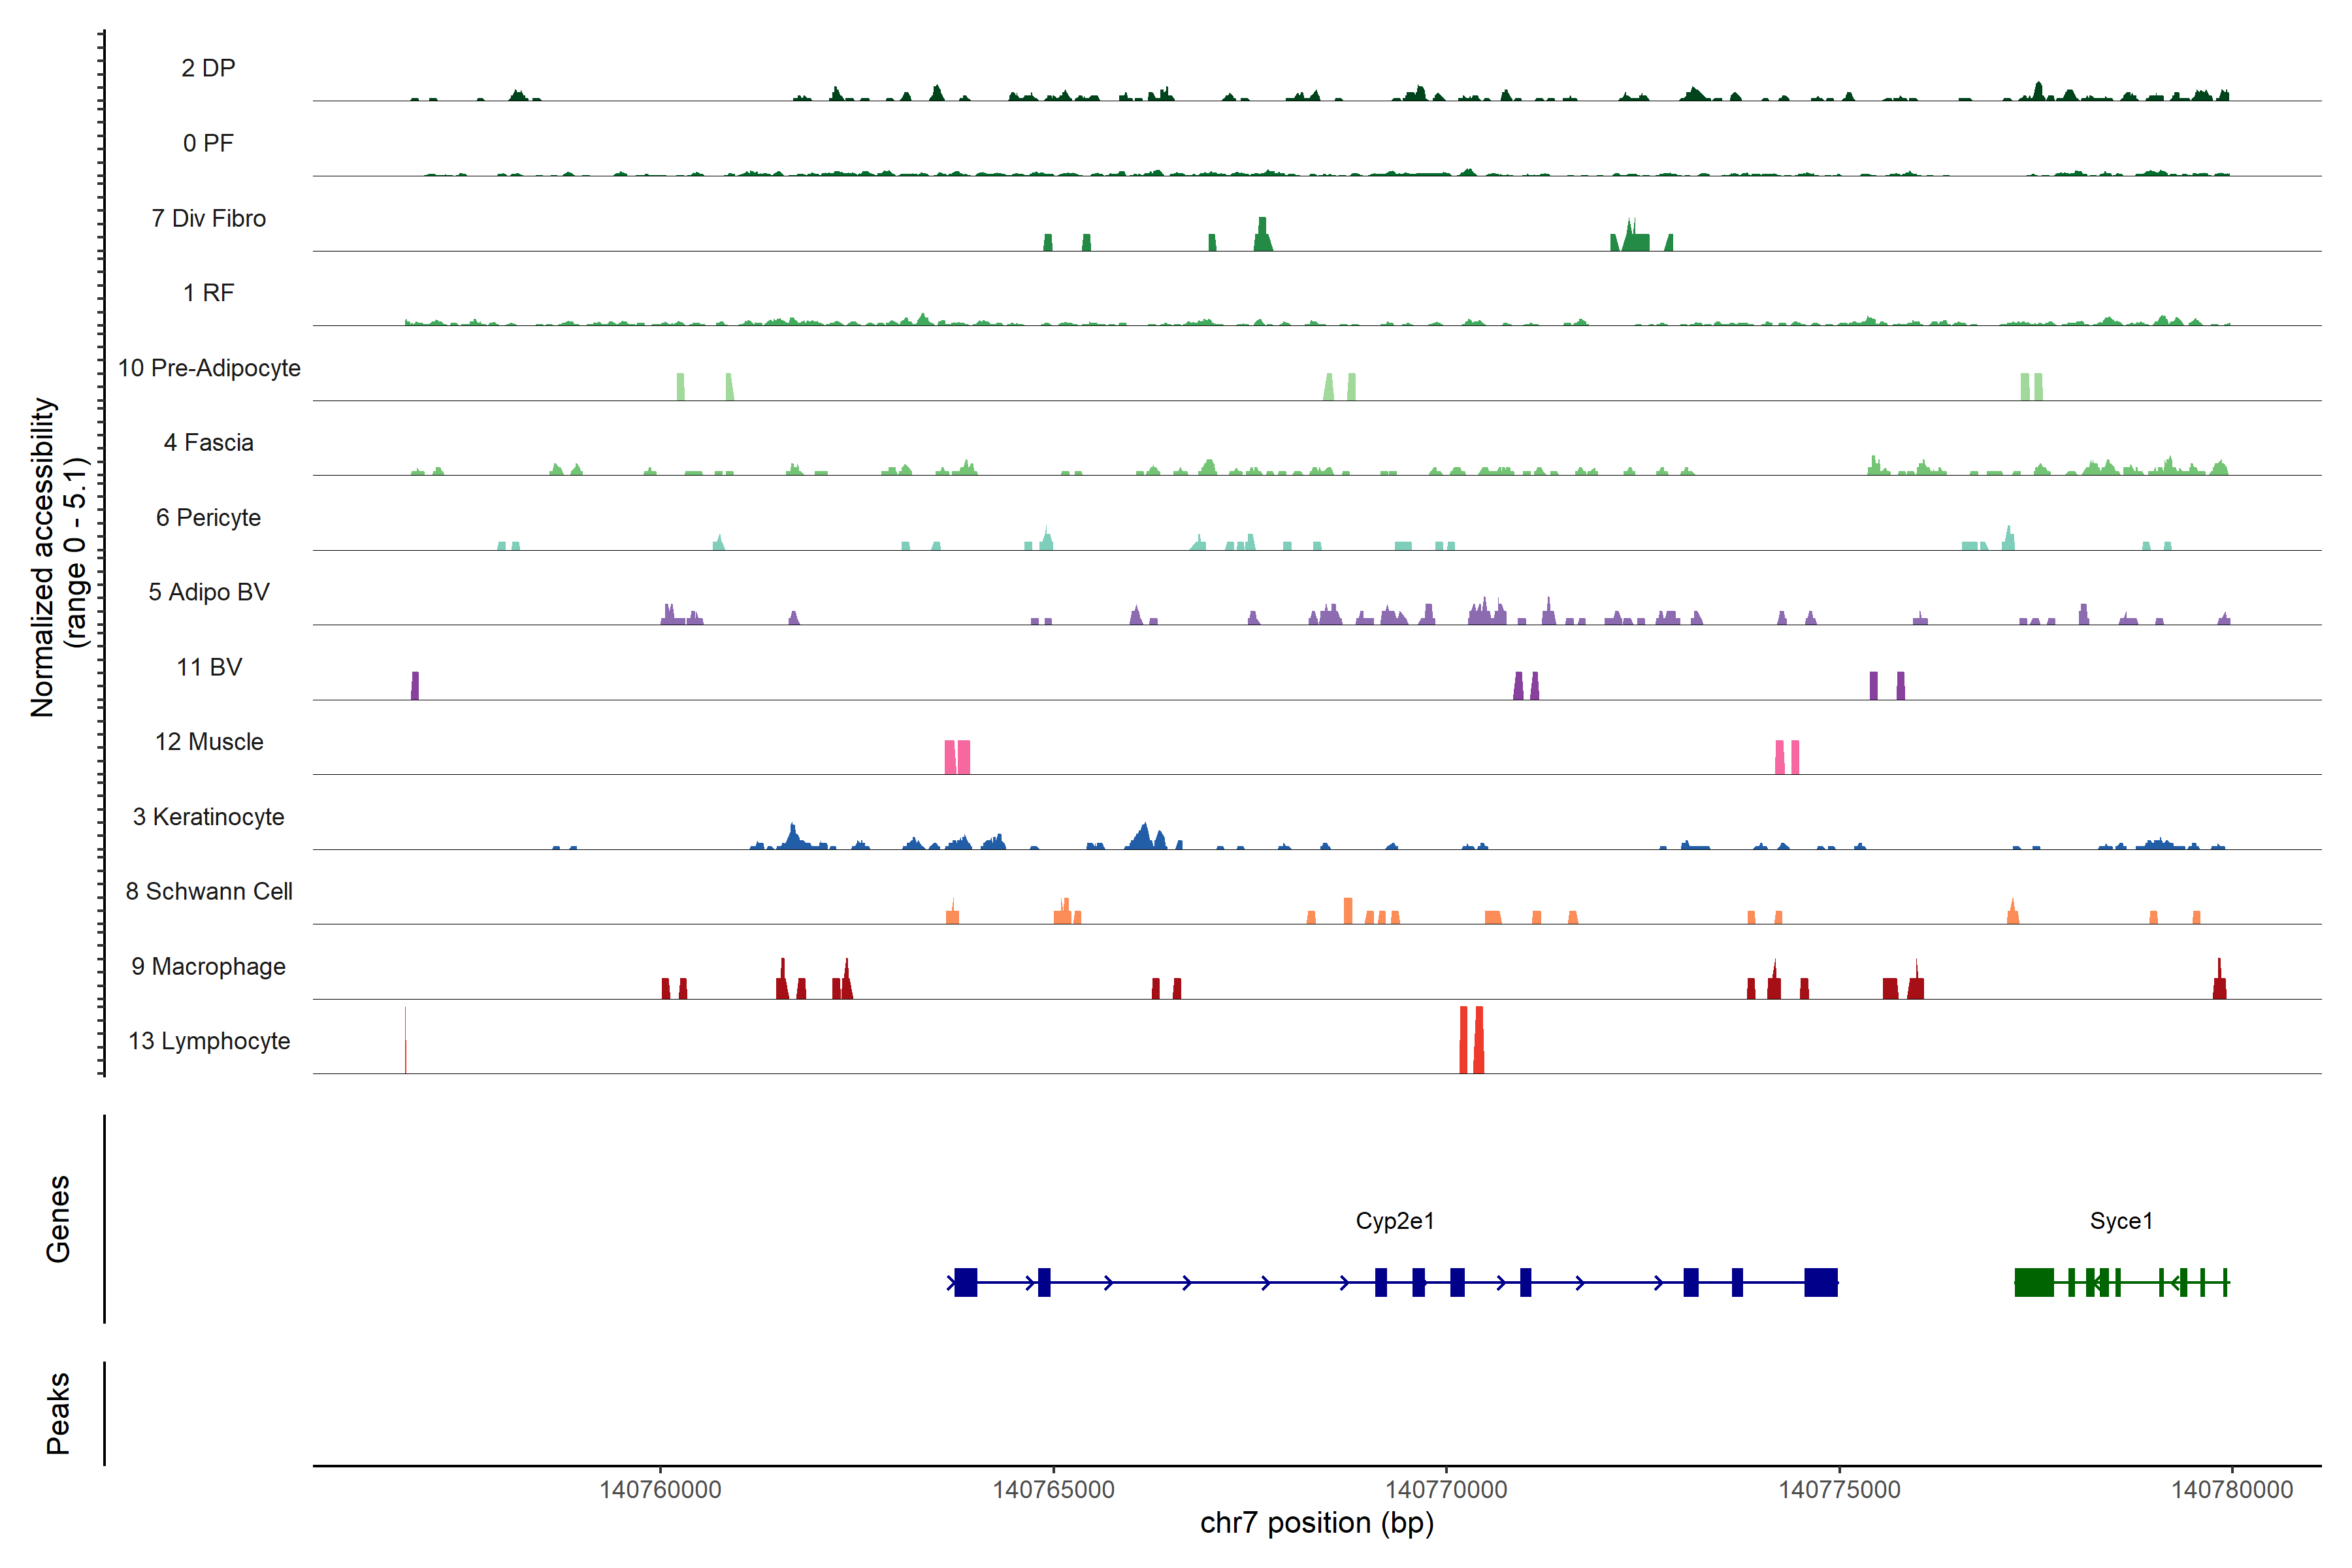Click the 140770000 axis tick label
This screenshot has width=2352, height=1568.
[x=1446, y=1490]
